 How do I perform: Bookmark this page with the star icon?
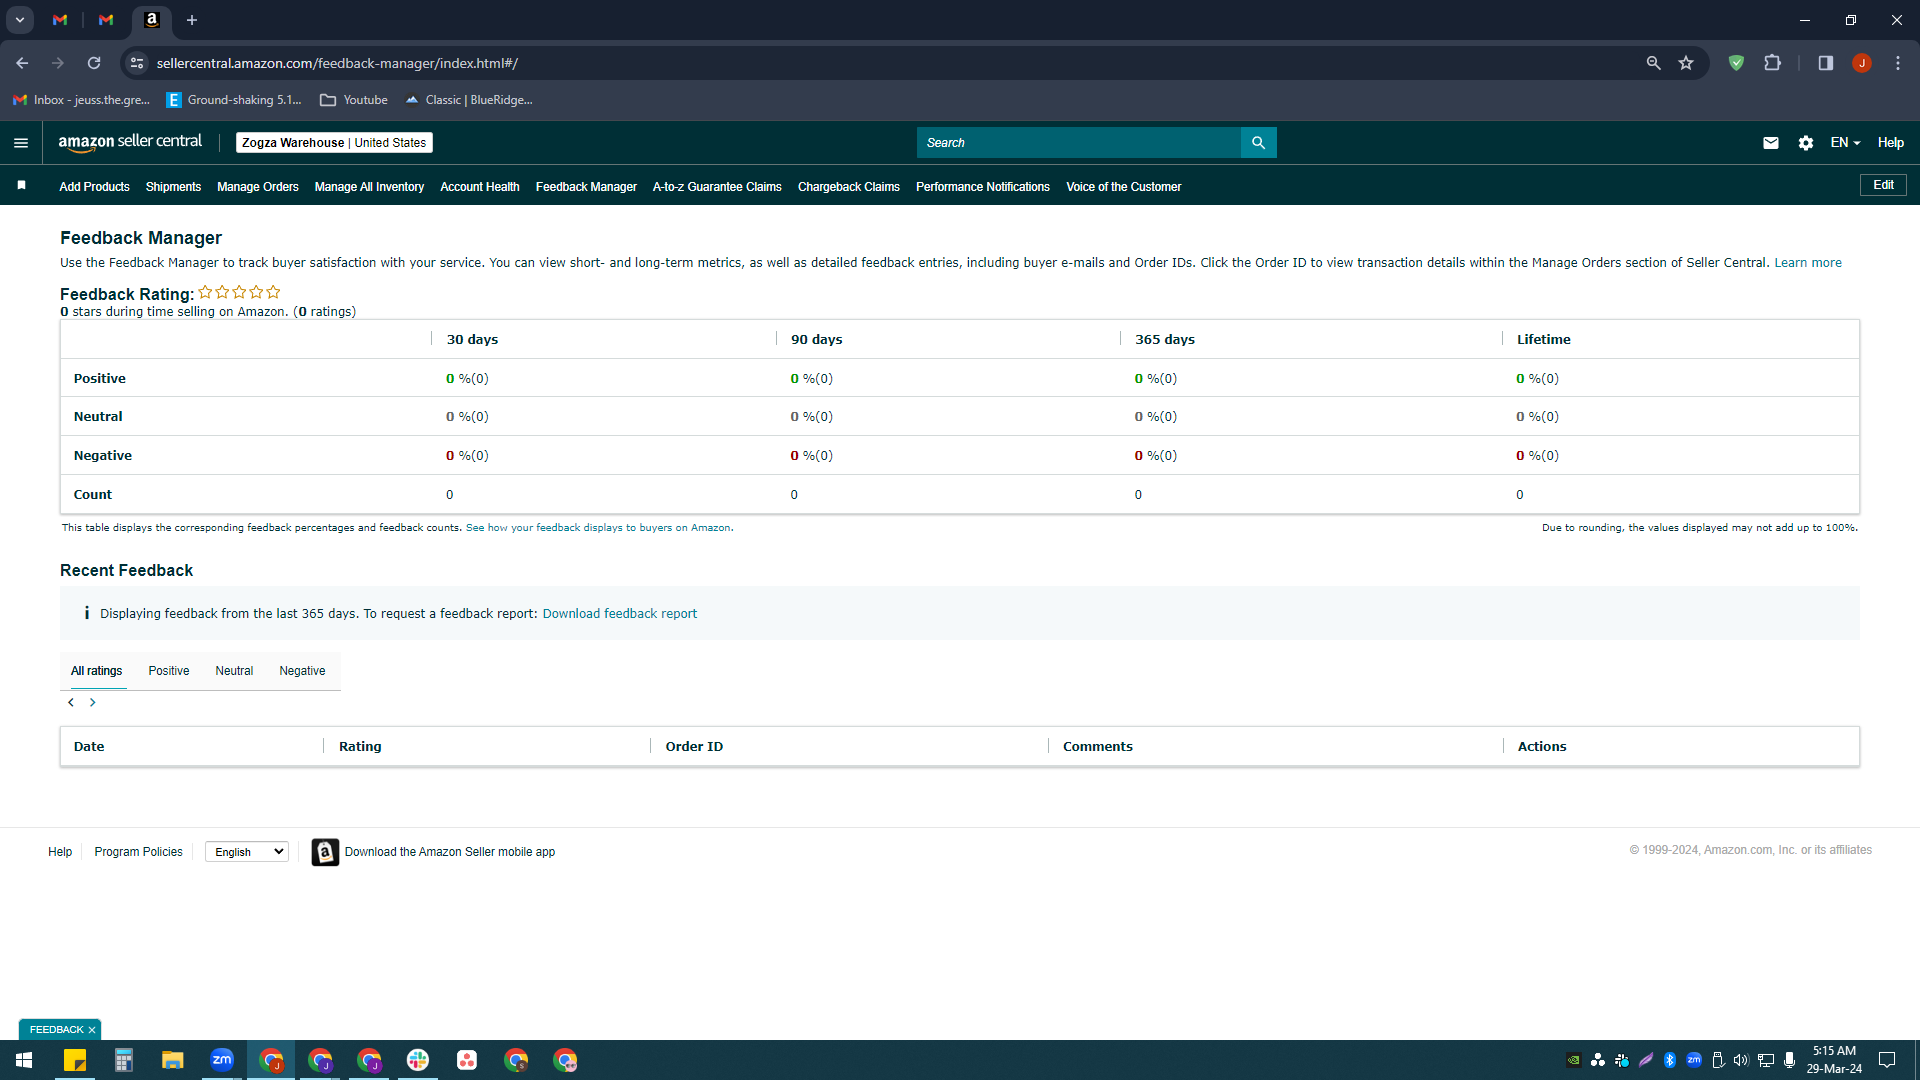tap(1686, 63)
